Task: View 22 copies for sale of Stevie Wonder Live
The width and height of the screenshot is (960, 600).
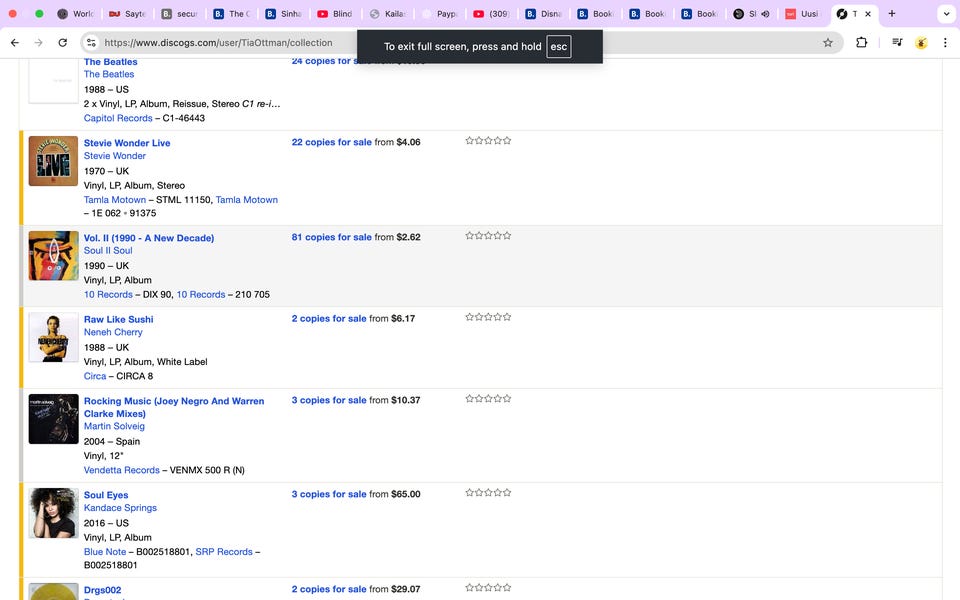Action: (331, 142)
